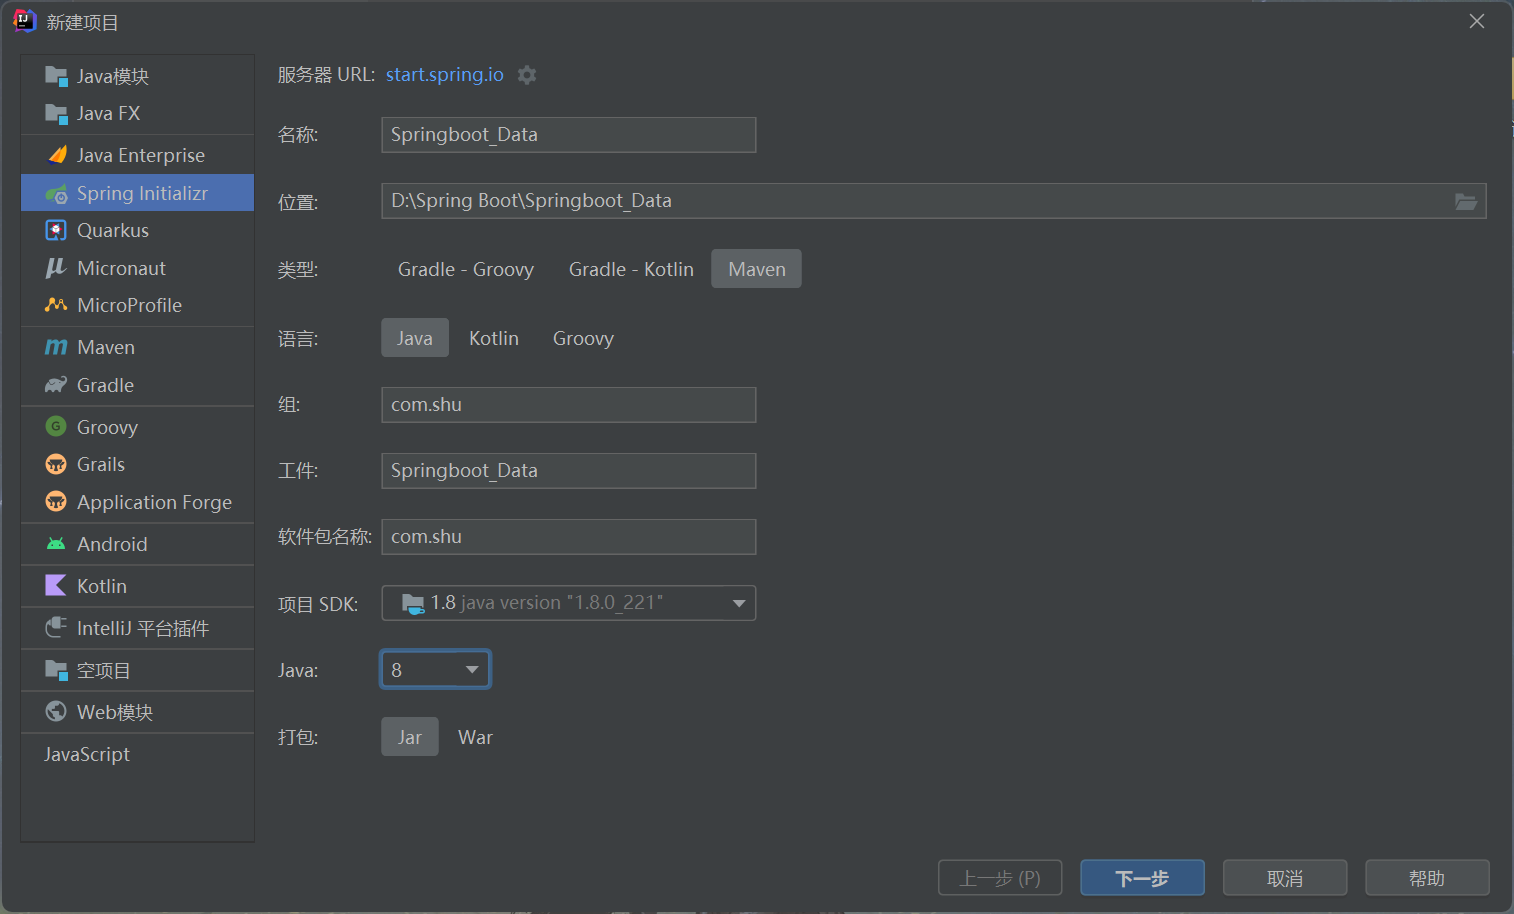Click the MicroProfile icon

(x=56, y=305)
